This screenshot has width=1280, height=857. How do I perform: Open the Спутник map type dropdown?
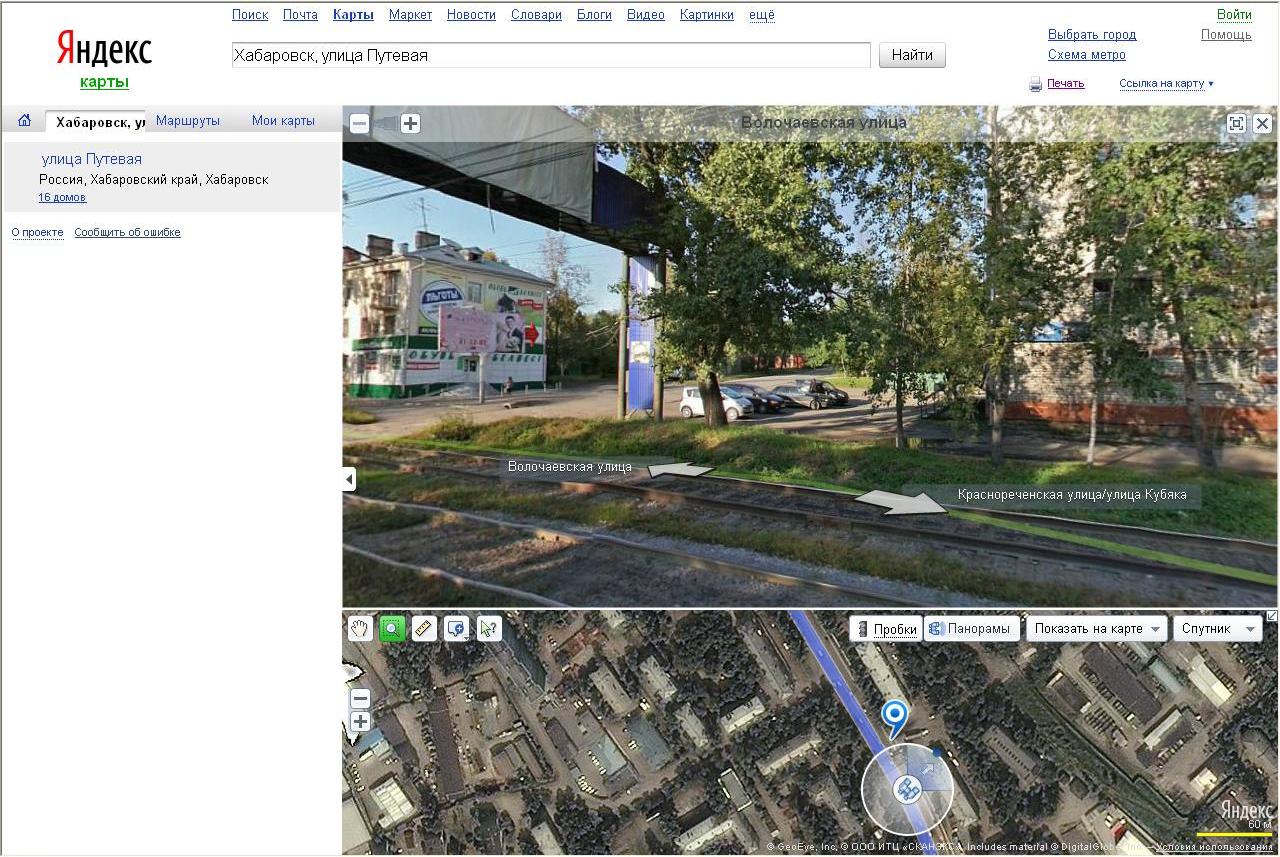[x=1217, y=629]
